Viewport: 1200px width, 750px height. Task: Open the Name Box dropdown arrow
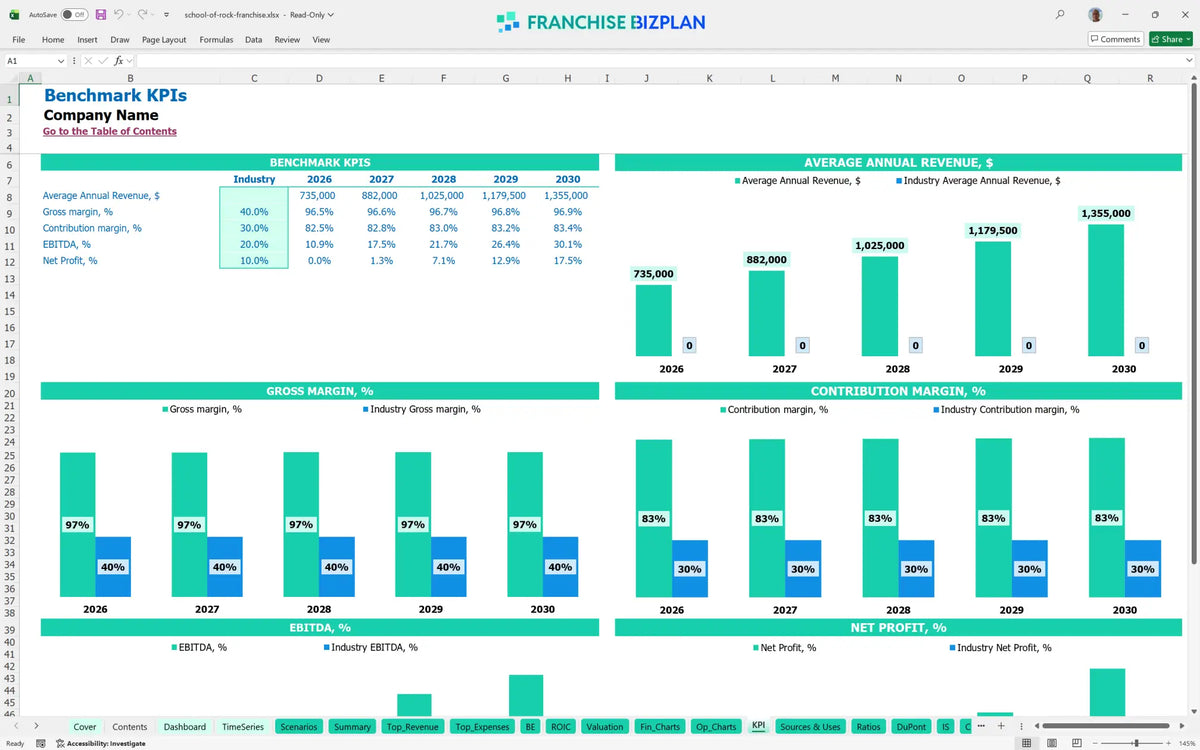click(61, 61)
